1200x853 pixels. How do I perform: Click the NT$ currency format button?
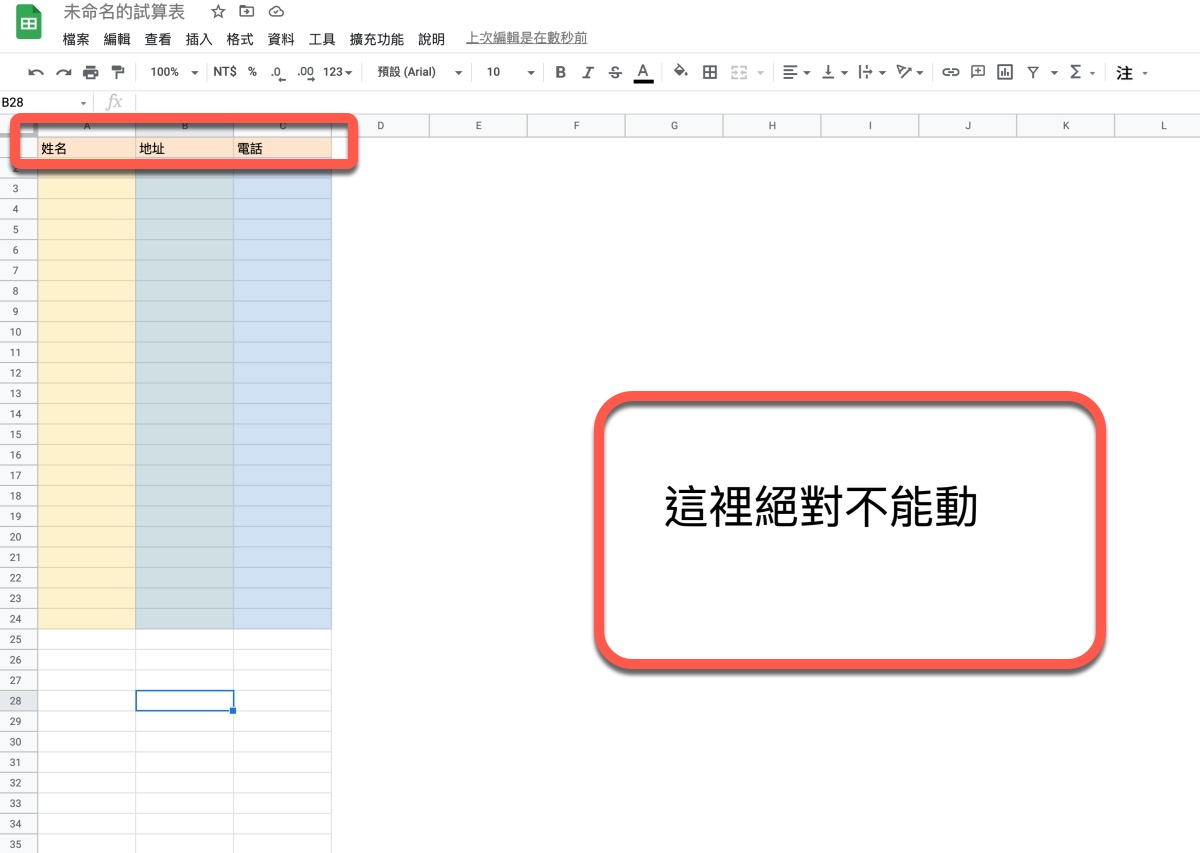pos(224,72)
